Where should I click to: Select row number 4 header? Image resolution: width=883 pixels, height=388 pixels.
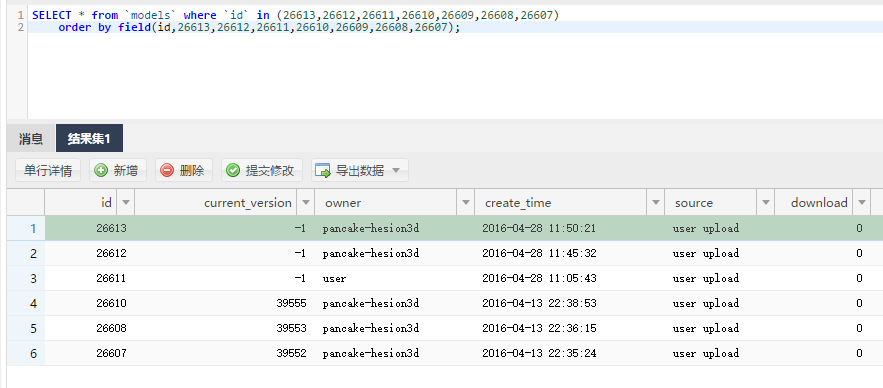pos(26,303)
